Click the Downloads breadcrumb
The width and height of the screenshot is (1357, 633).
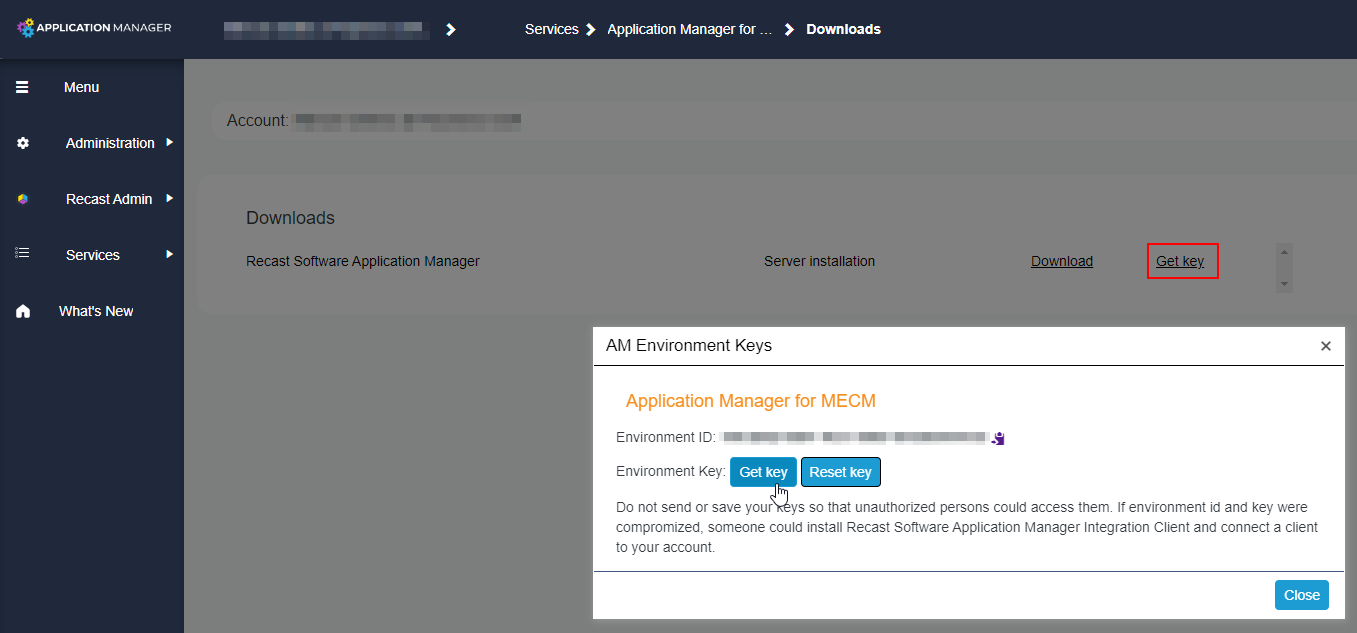843,29
